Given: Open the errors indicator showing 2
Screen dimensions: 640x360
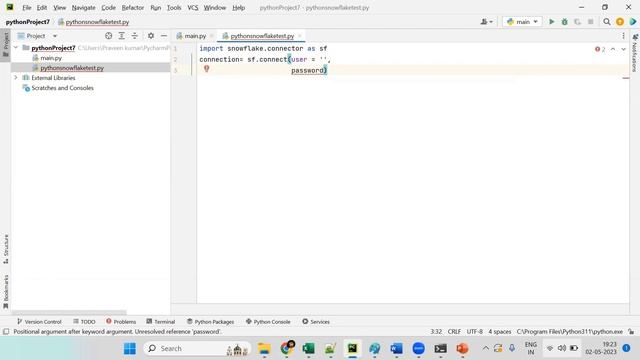Looking at the screenshot, I should coord(600,49).
